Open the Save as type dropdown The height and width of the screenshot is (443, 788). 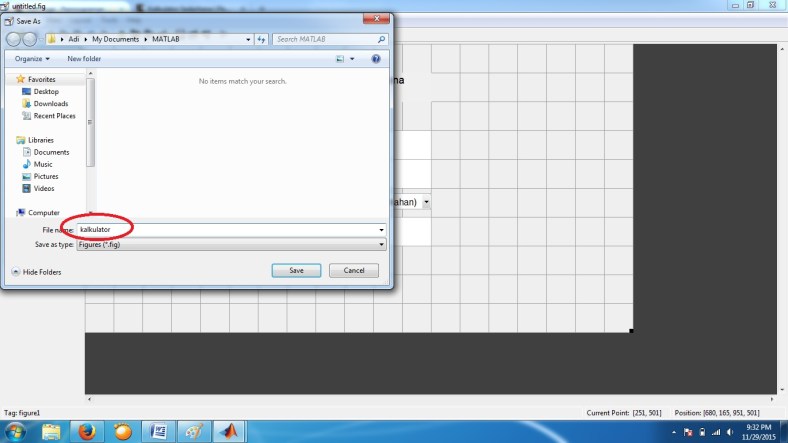coord(230,244)
